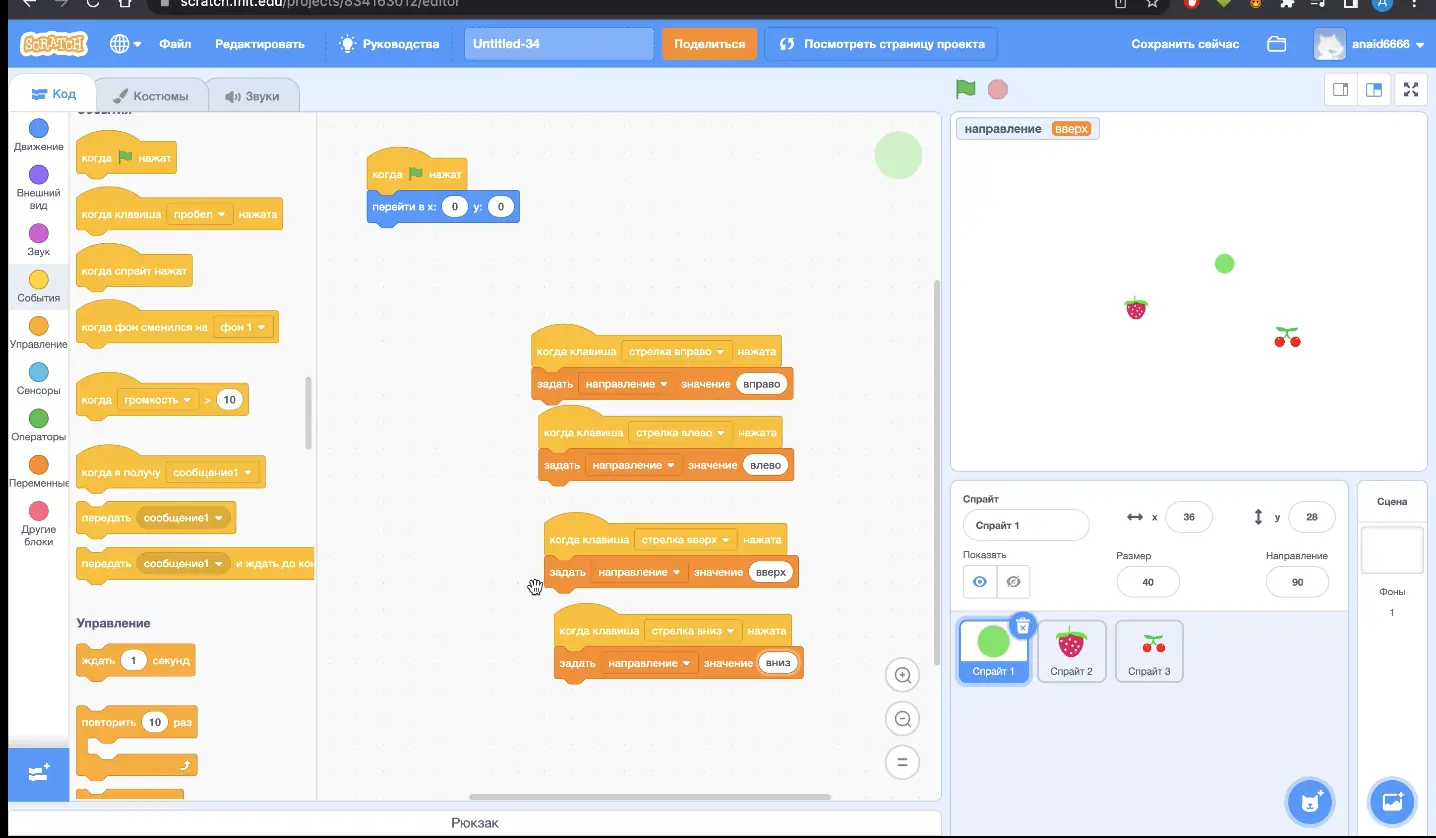
Task: Open the Файл menu
Action: coord(175,44)
